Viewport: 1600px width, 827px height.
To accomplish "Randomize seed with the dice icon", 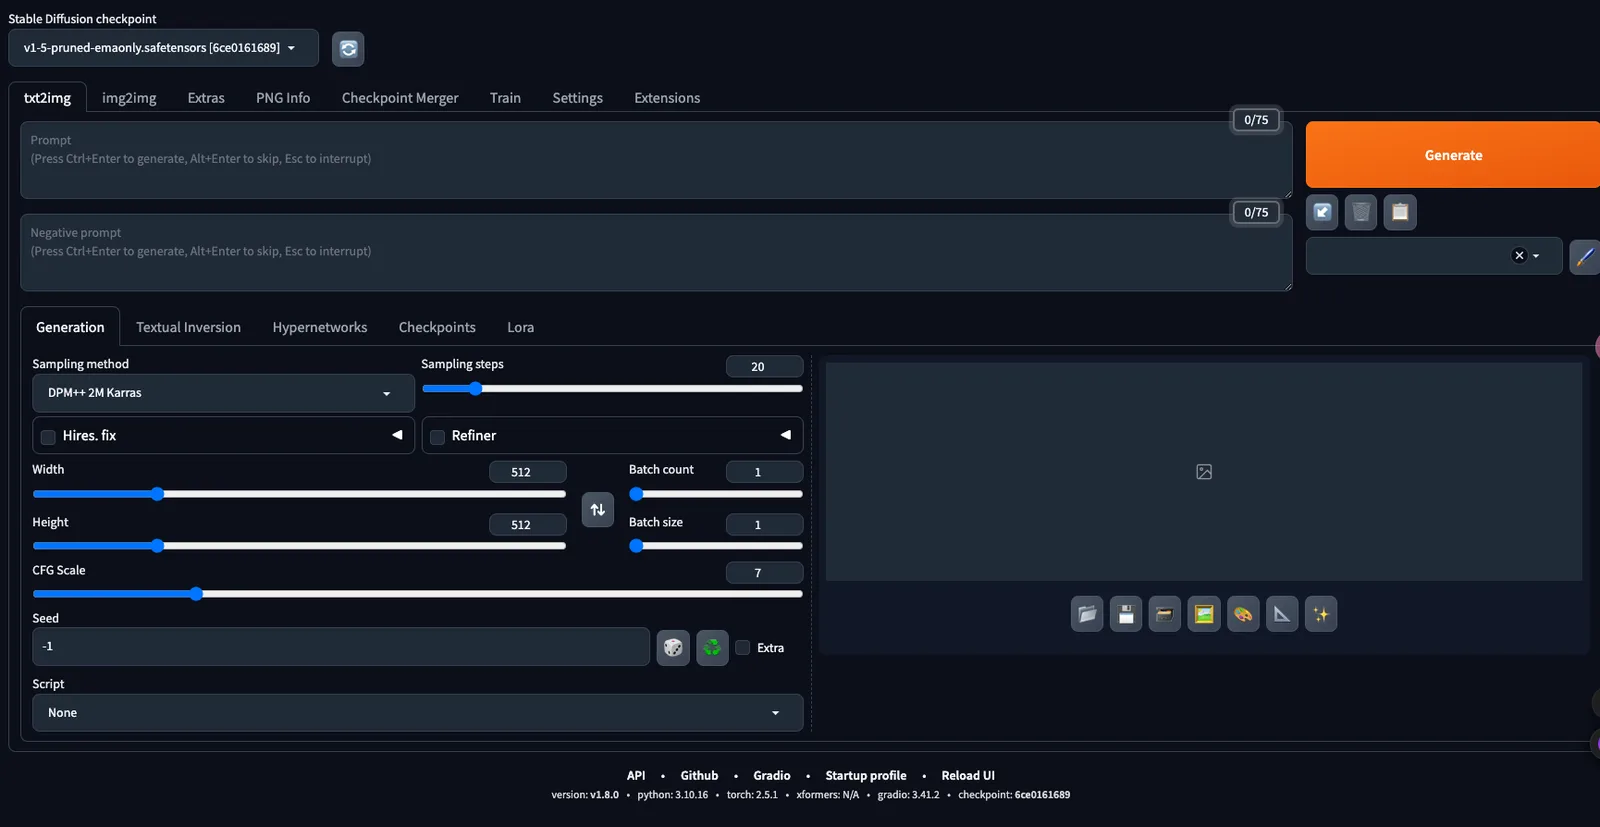I will (x=673, y=648).
